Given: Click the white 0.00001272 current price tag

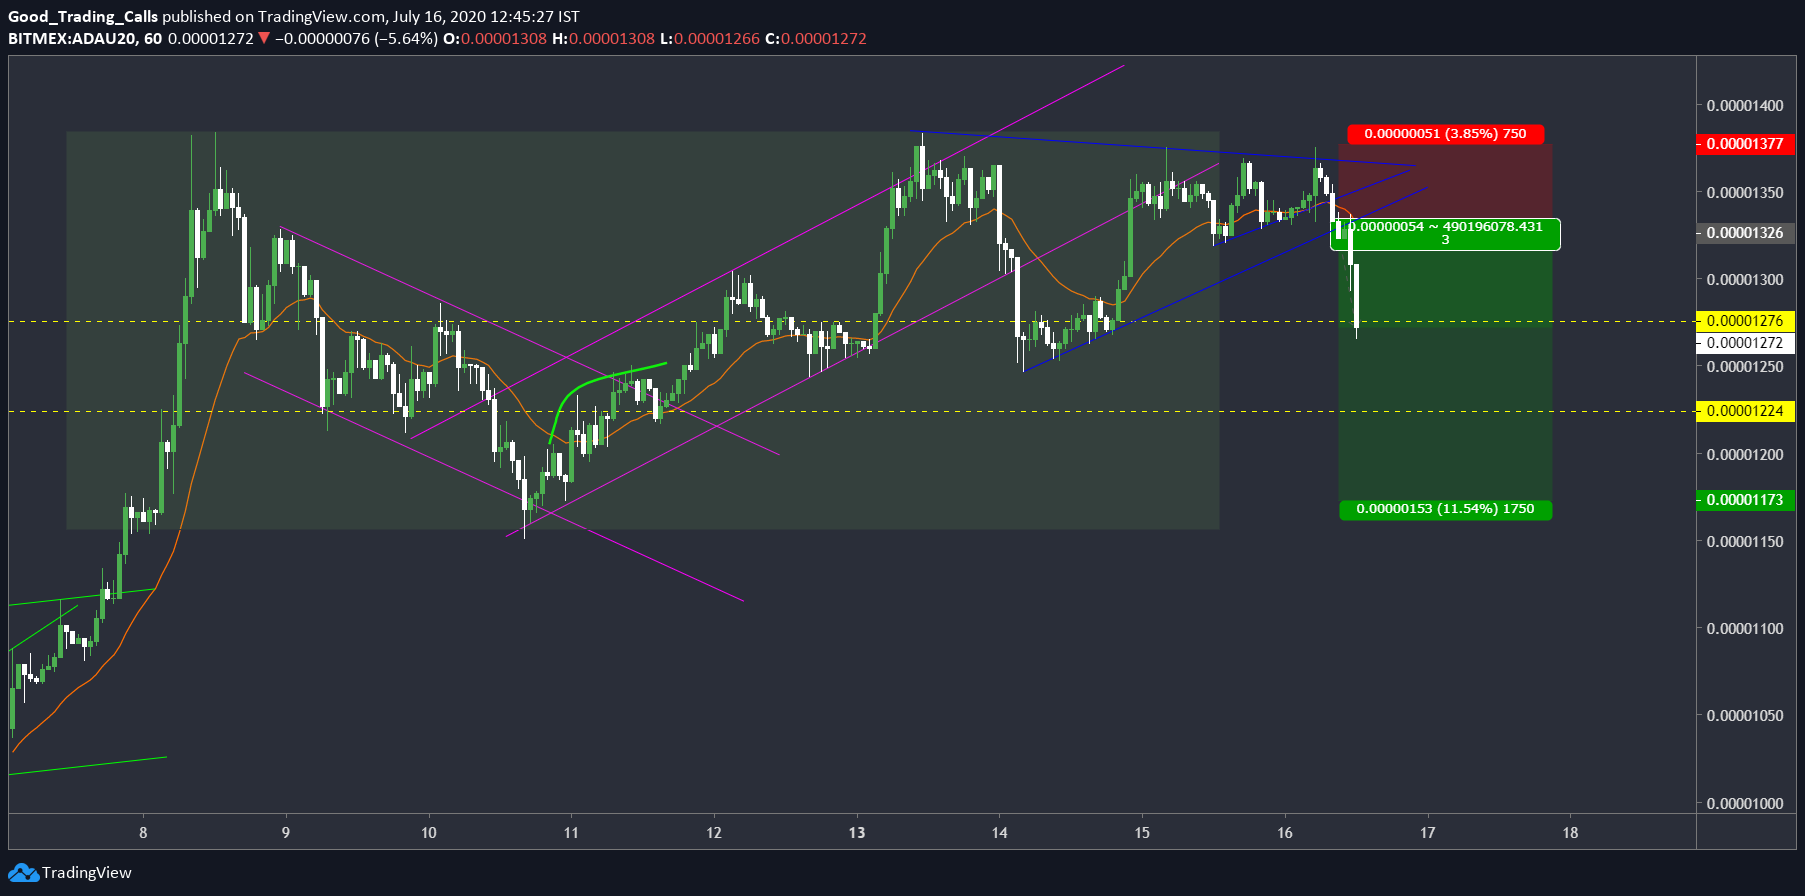Looking at the screenshot, I should click(1745, 343).
